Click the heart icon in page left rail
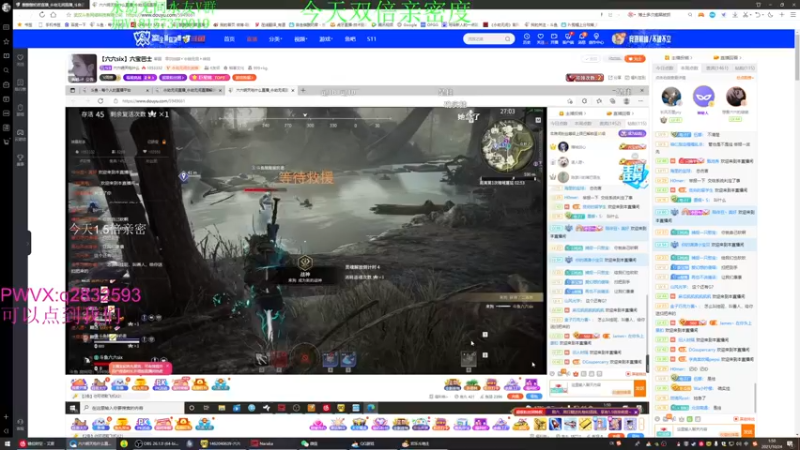The height and width of the screenshot is (450, 800). [20, 58]
